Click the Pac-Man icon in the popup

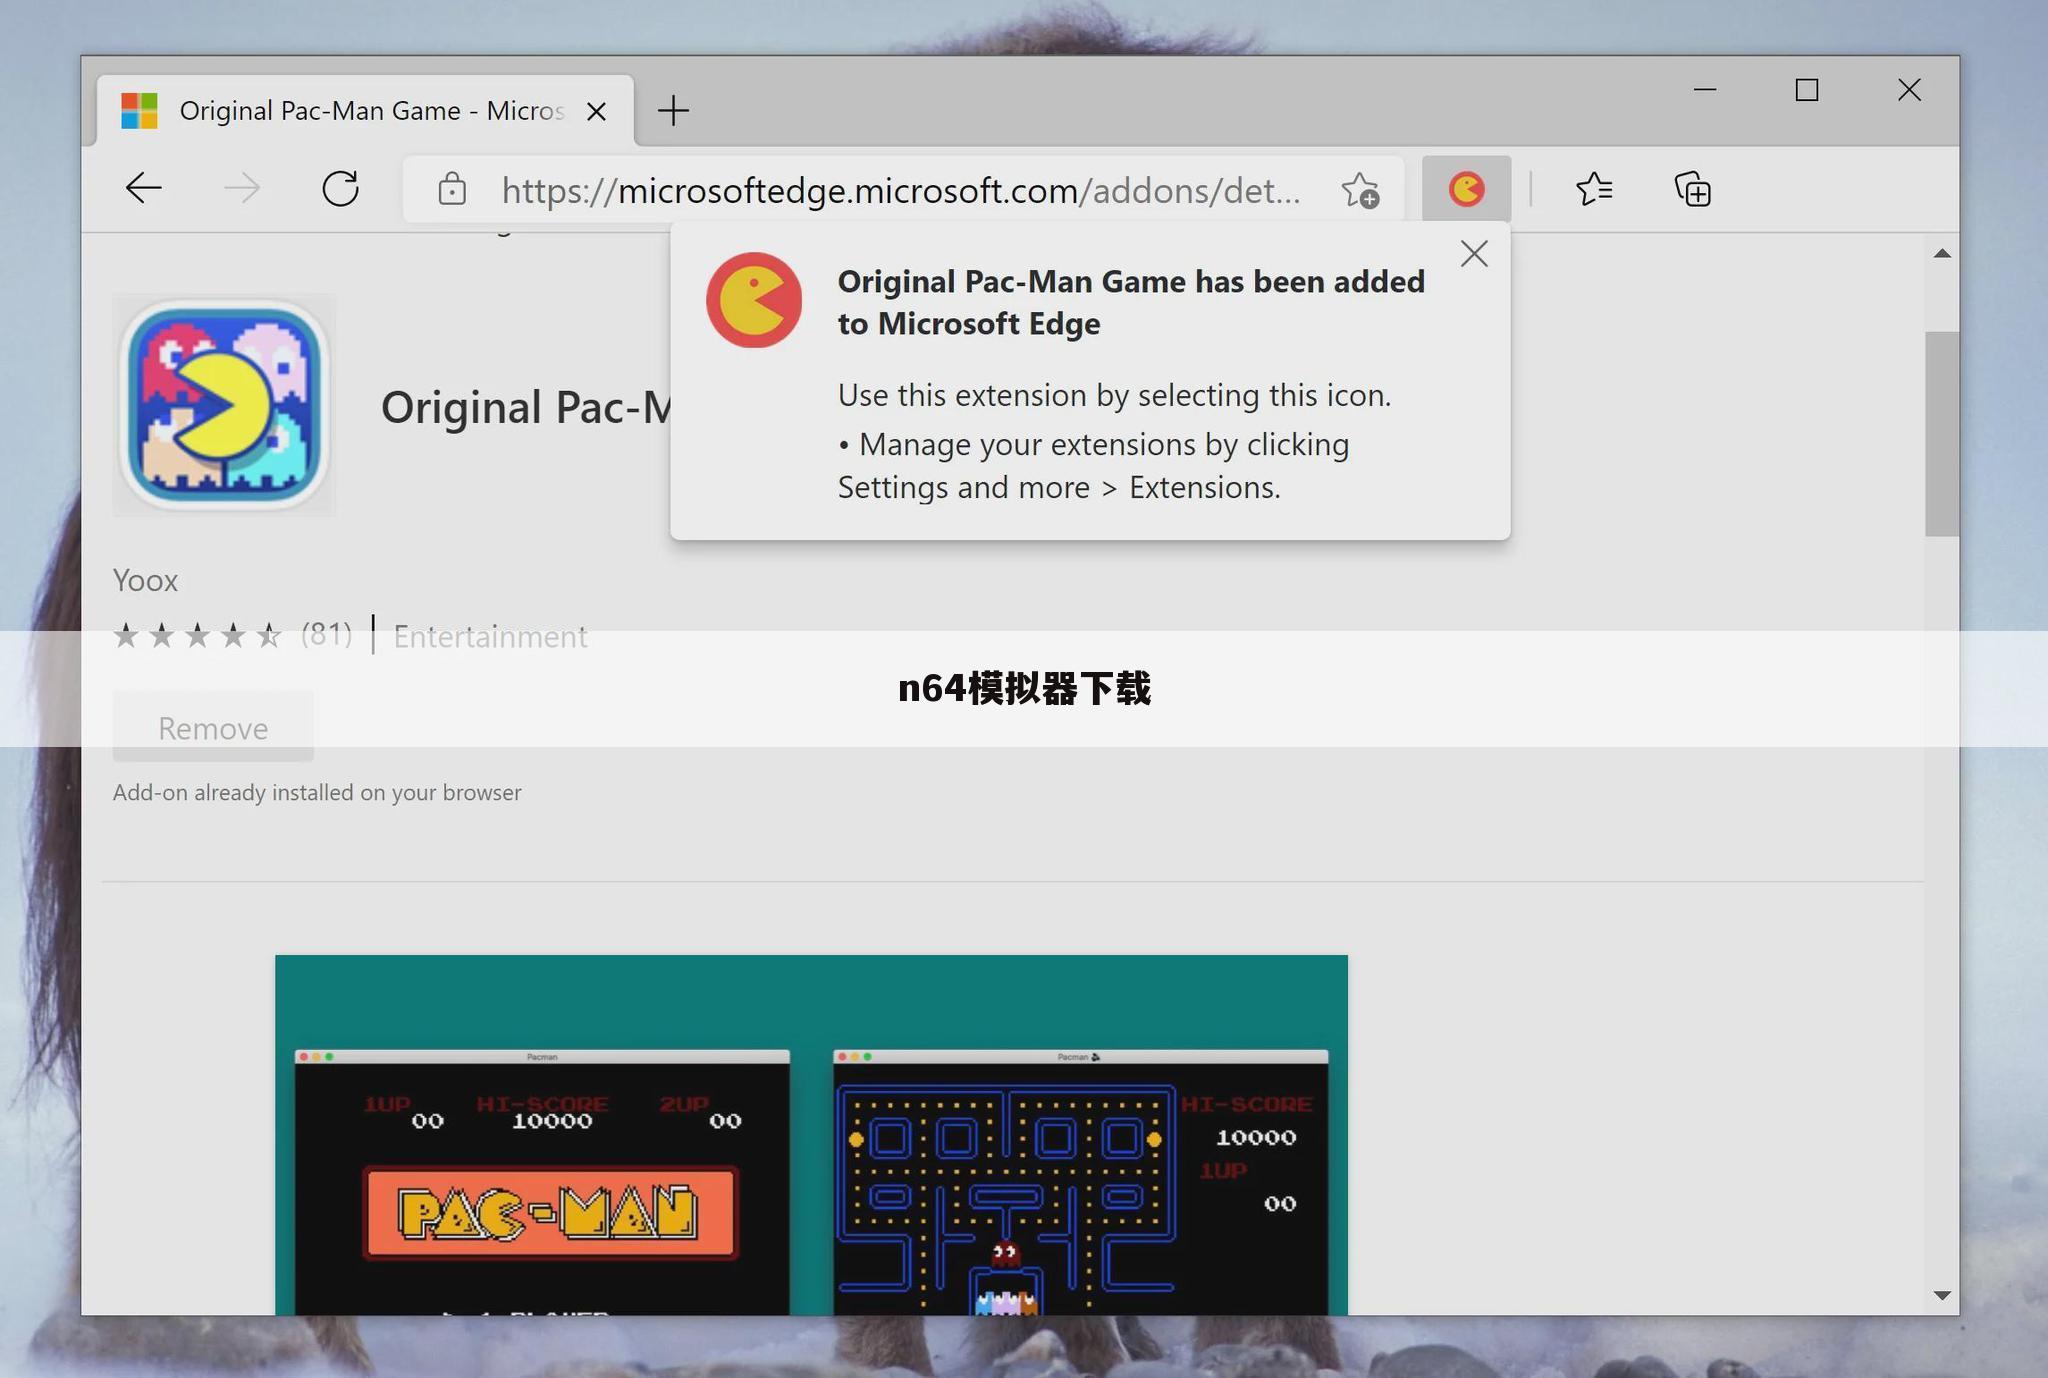tap(754, 300)
